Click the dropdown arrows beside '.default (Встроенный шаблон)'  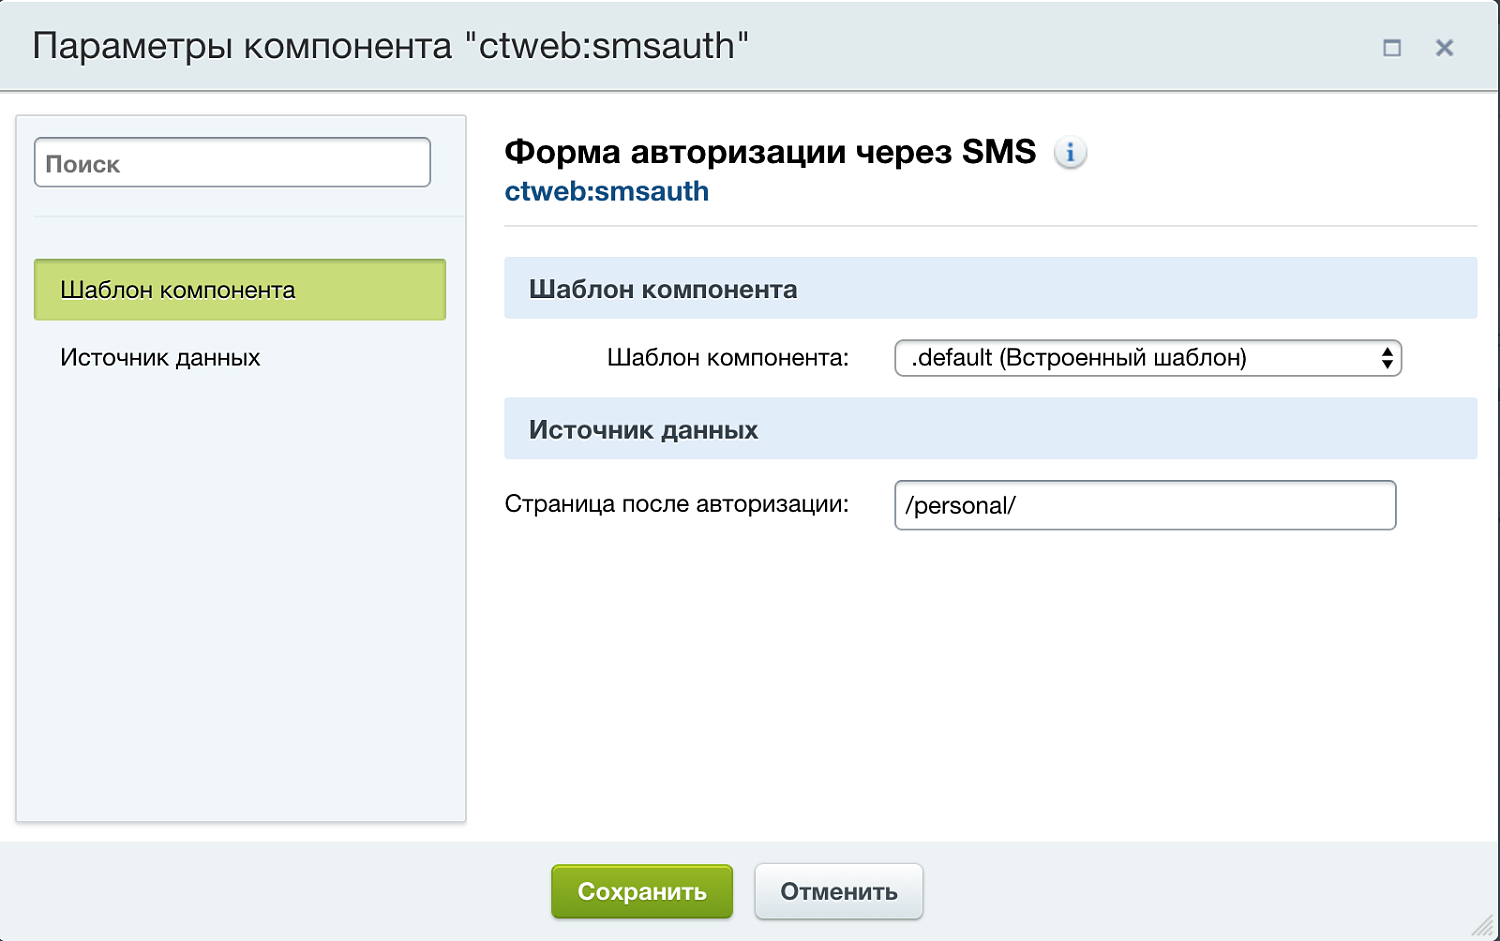(1388, 358)
